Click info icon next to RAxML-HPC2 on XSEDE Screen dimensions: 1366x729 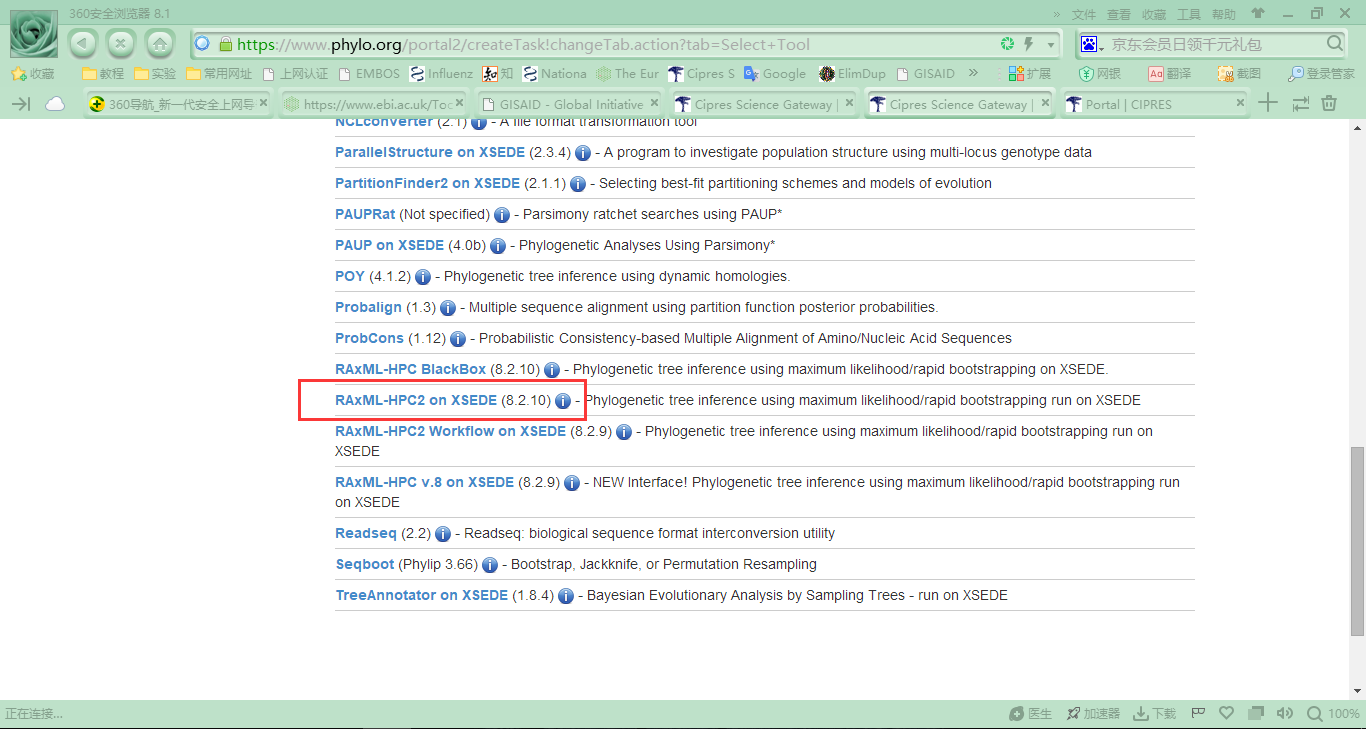pyautogui.click(x=563, y=401)
